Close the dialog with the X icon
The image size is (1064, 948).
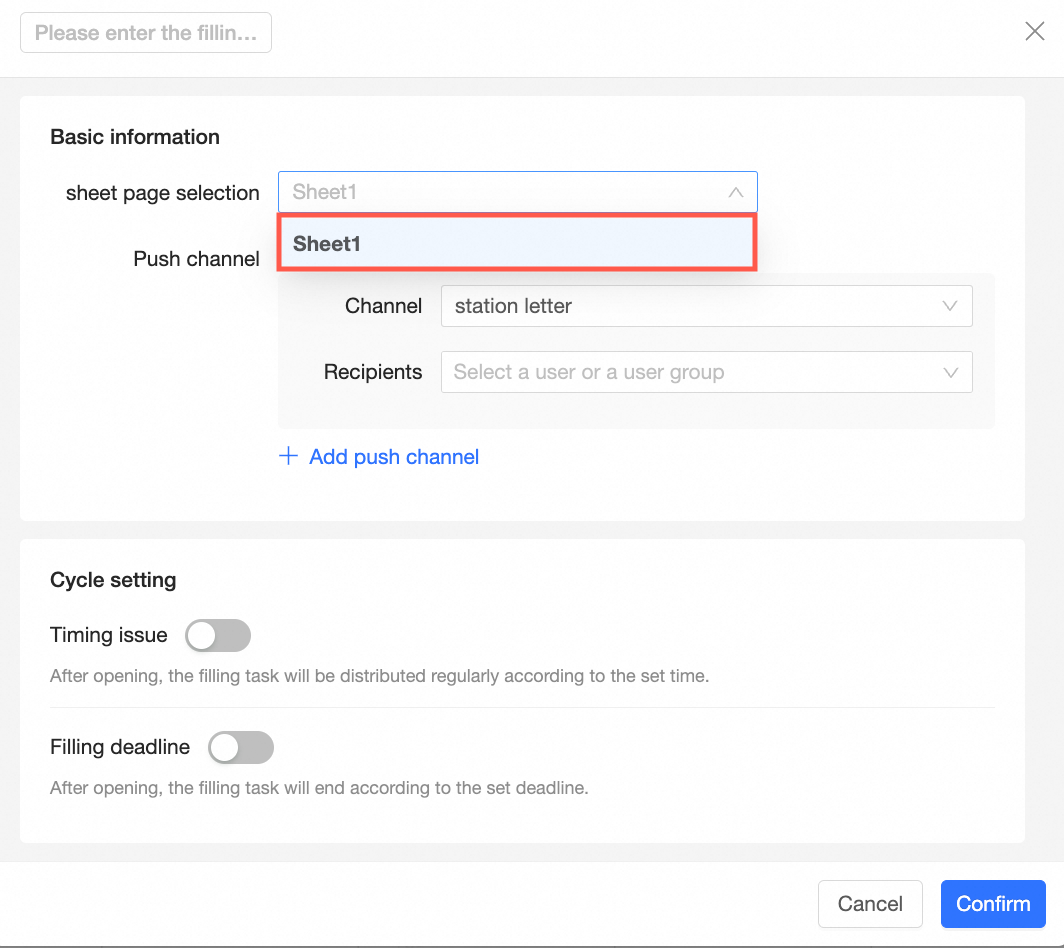tap(1035, 32)
